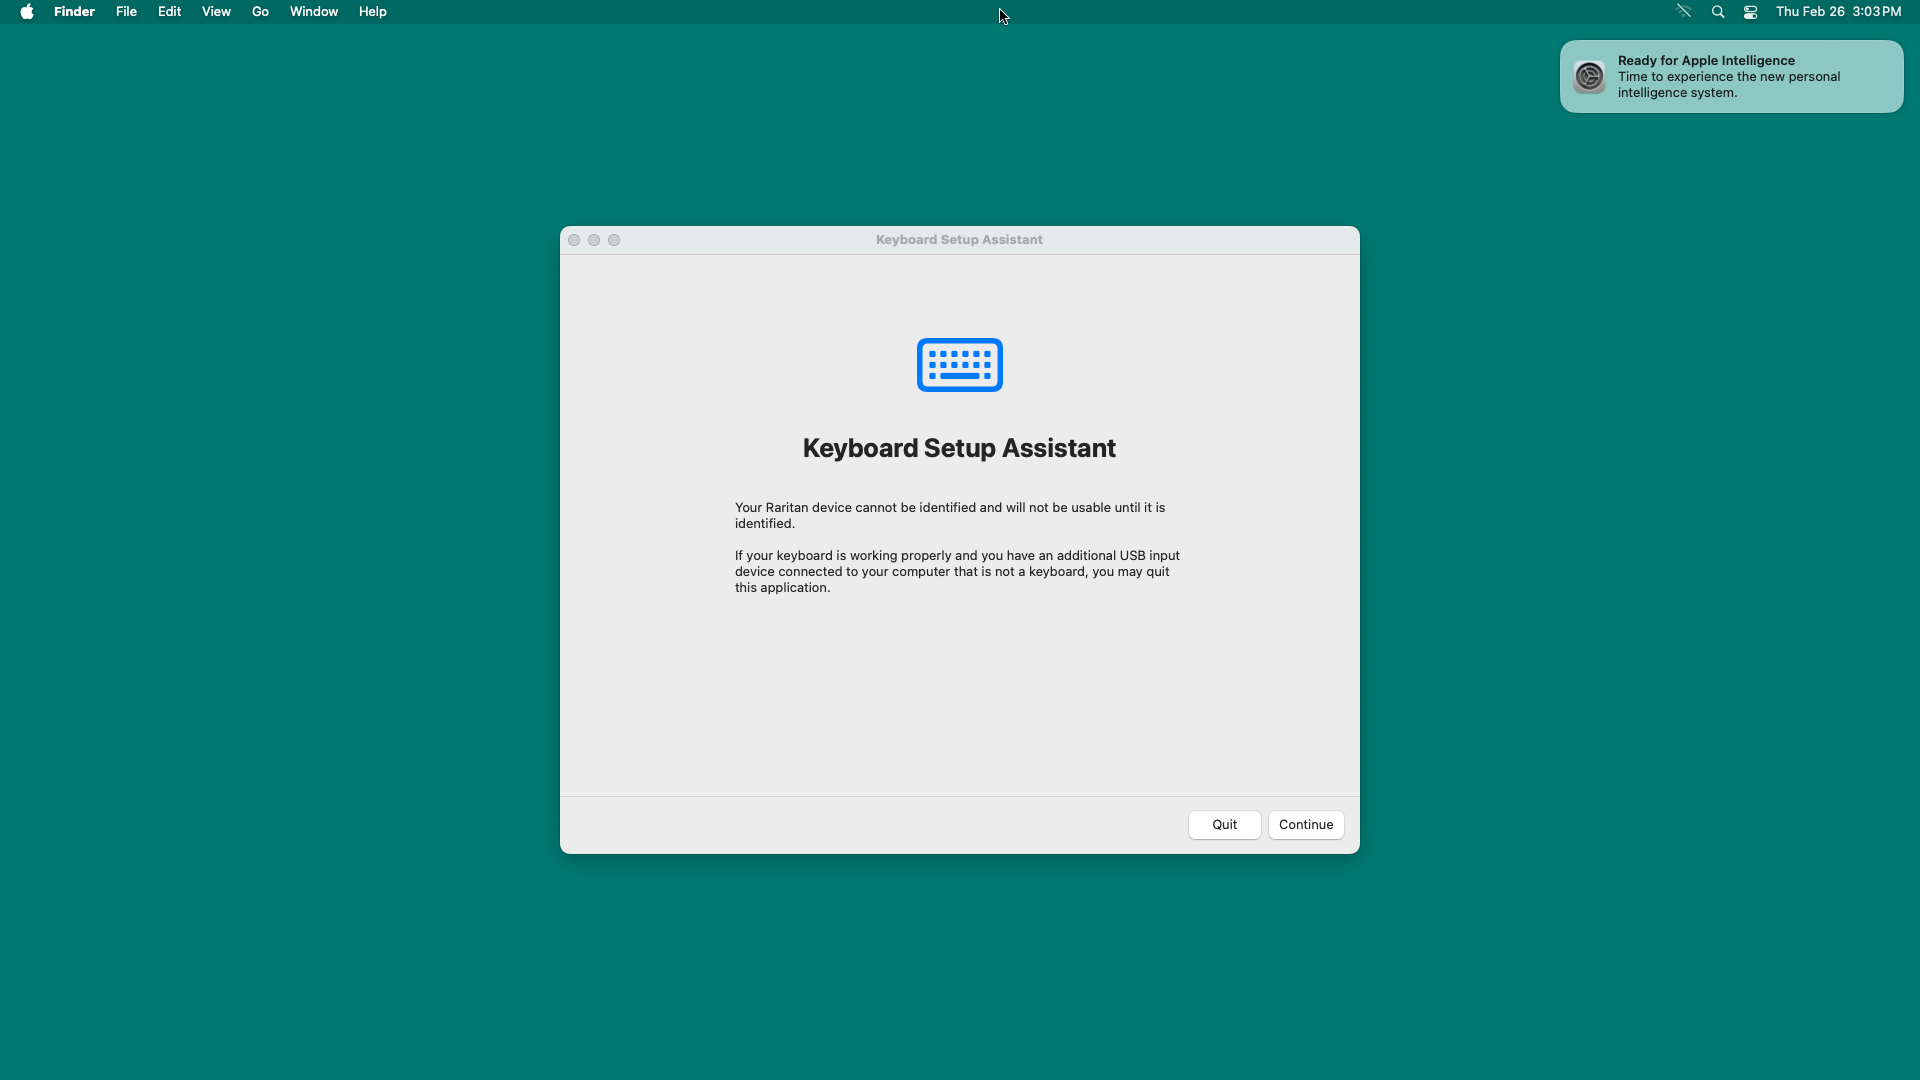The width and height of the screenshot is (1920, 1080).
Task: Click the date and time clock
Action: (x=1838, y=12)
